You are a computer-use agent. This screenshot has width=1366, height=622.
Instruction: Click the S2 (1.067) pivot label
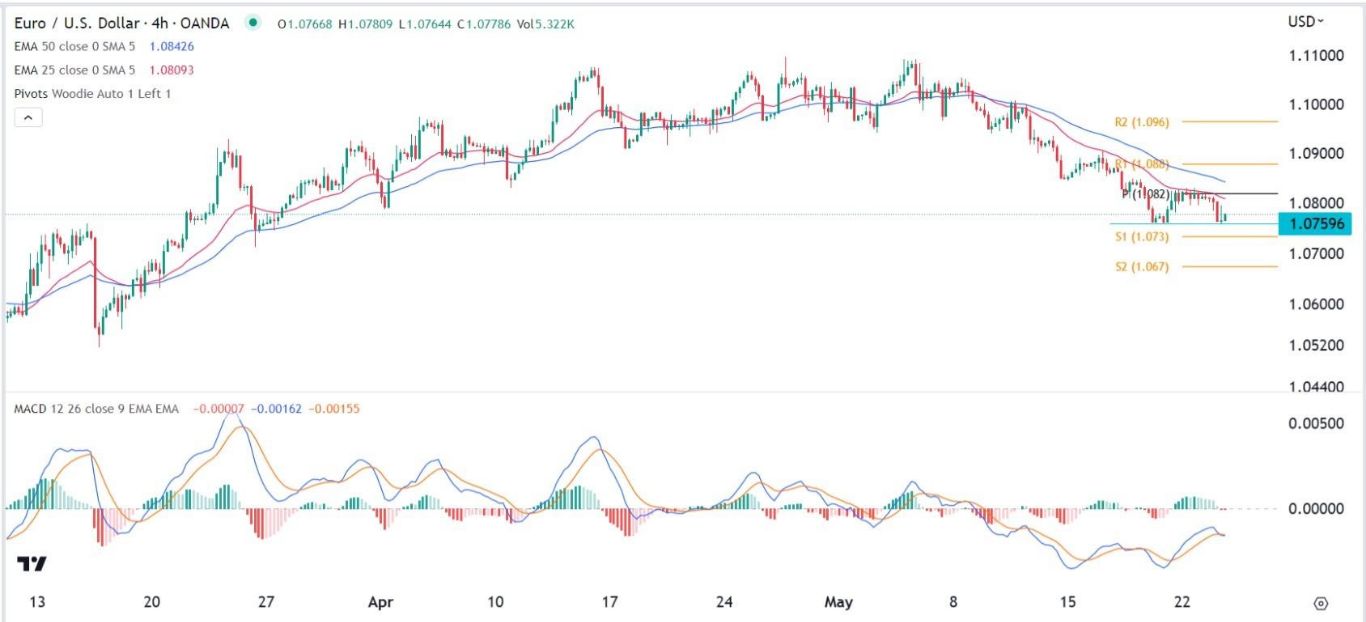point(1140,267)
